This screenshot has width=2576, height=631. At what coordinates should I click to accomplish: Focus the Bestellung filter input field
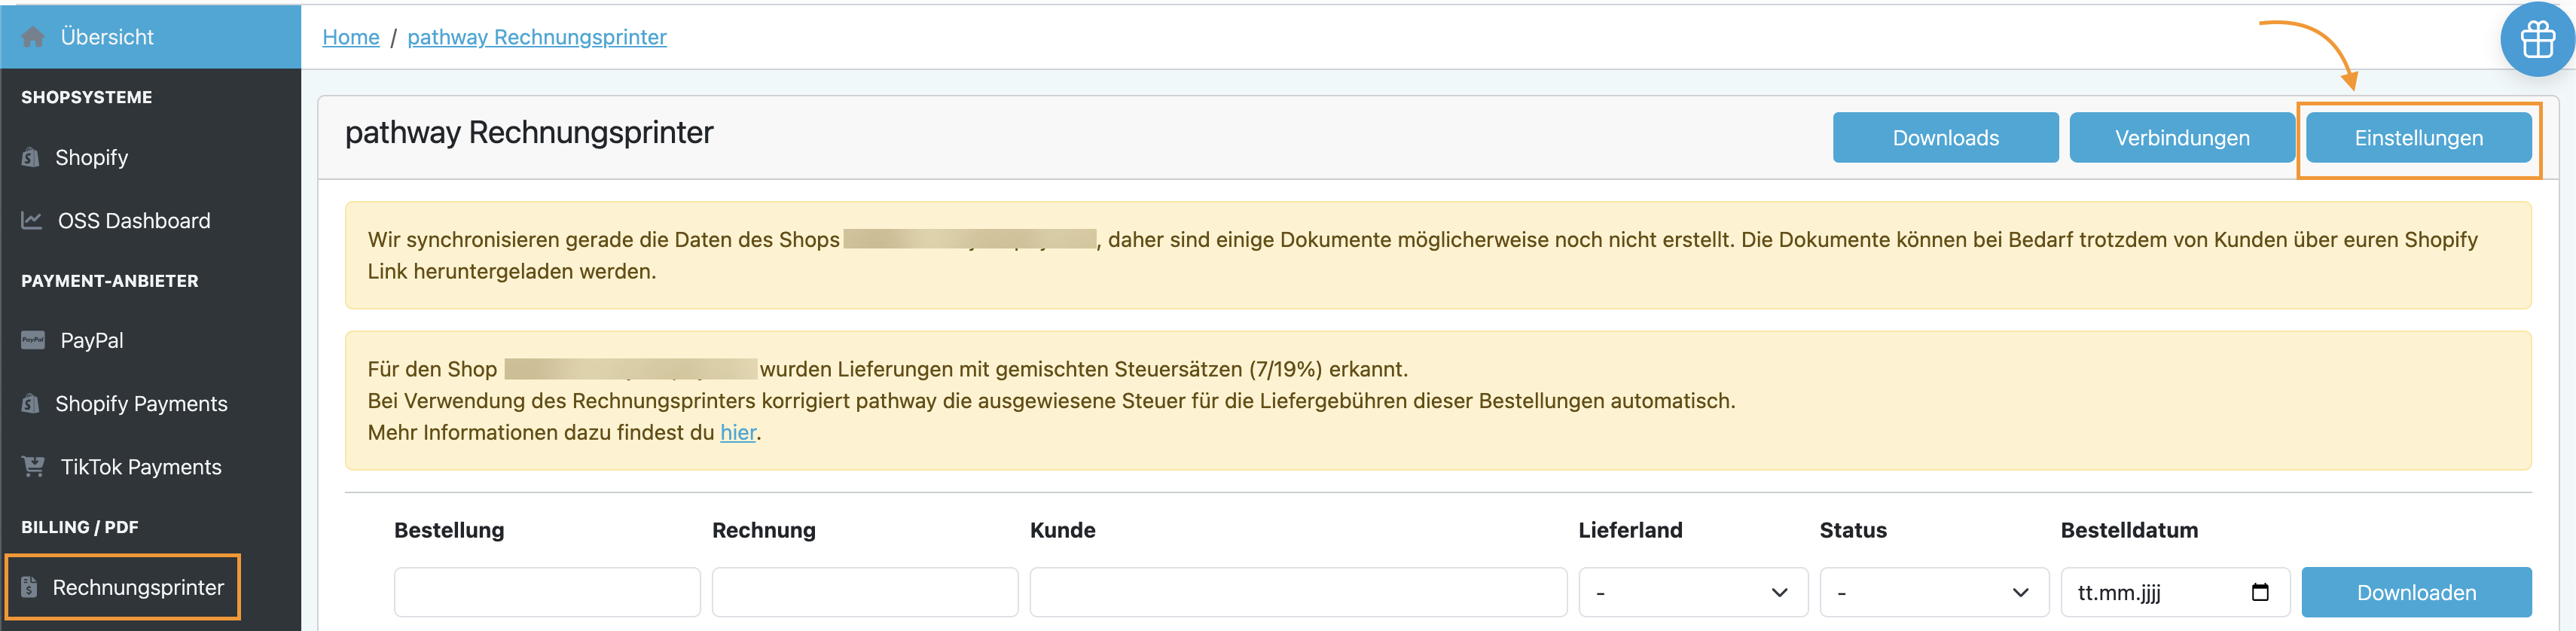pos(546,592)
